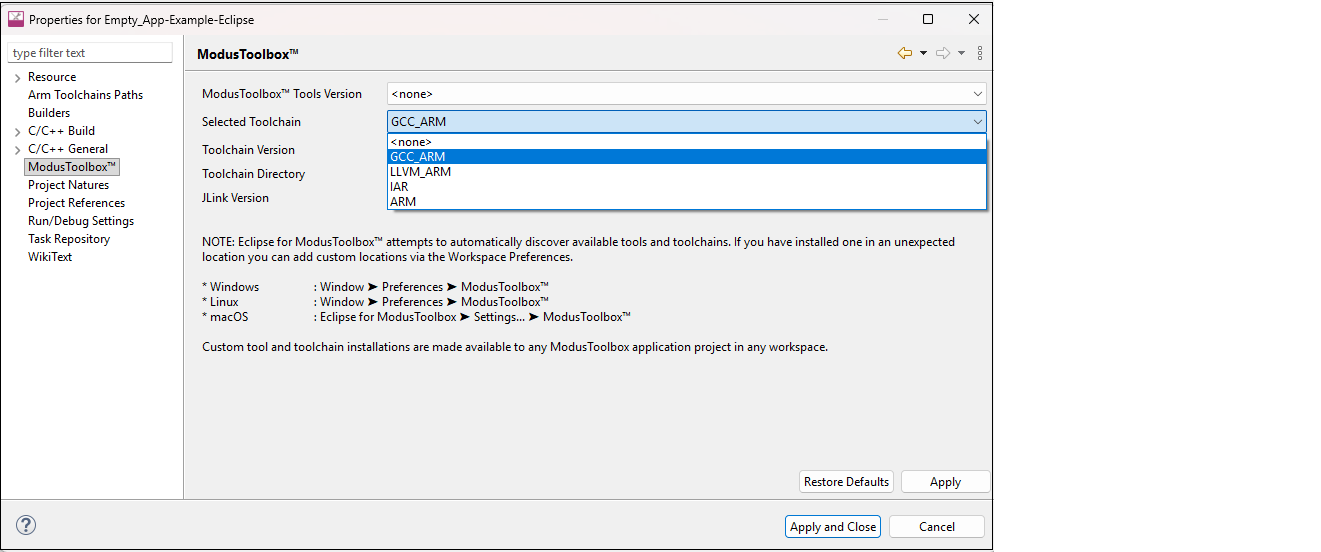
Task: Select Task Repository page
Action: point(69,239)
